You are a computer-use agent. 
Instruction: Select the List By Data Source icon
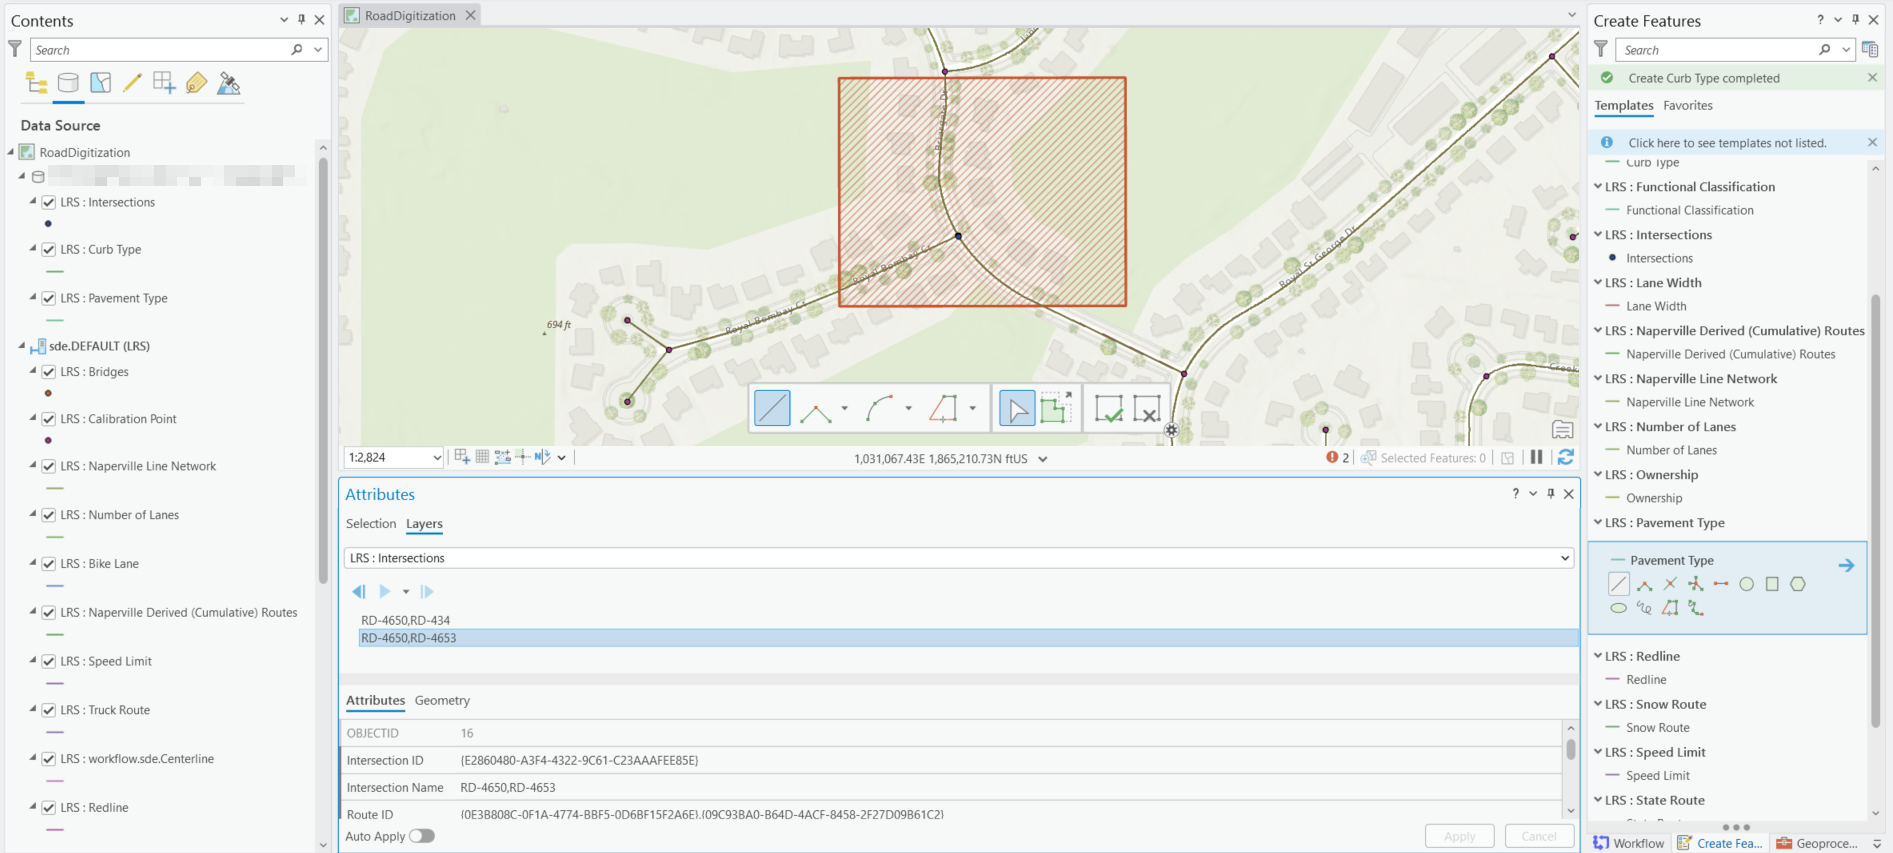click(68, 83)
